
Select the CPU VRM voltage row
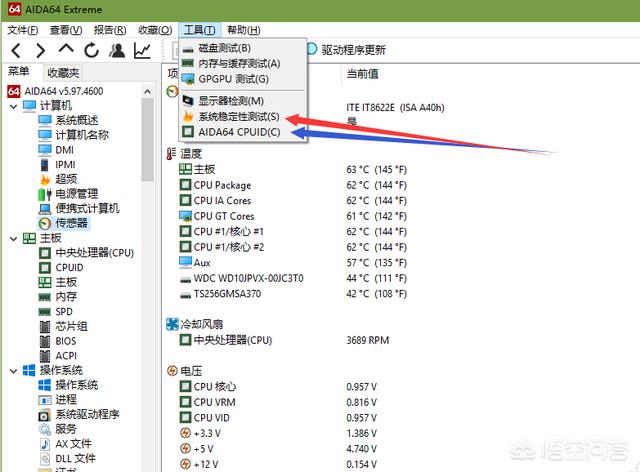coord(278,402)
